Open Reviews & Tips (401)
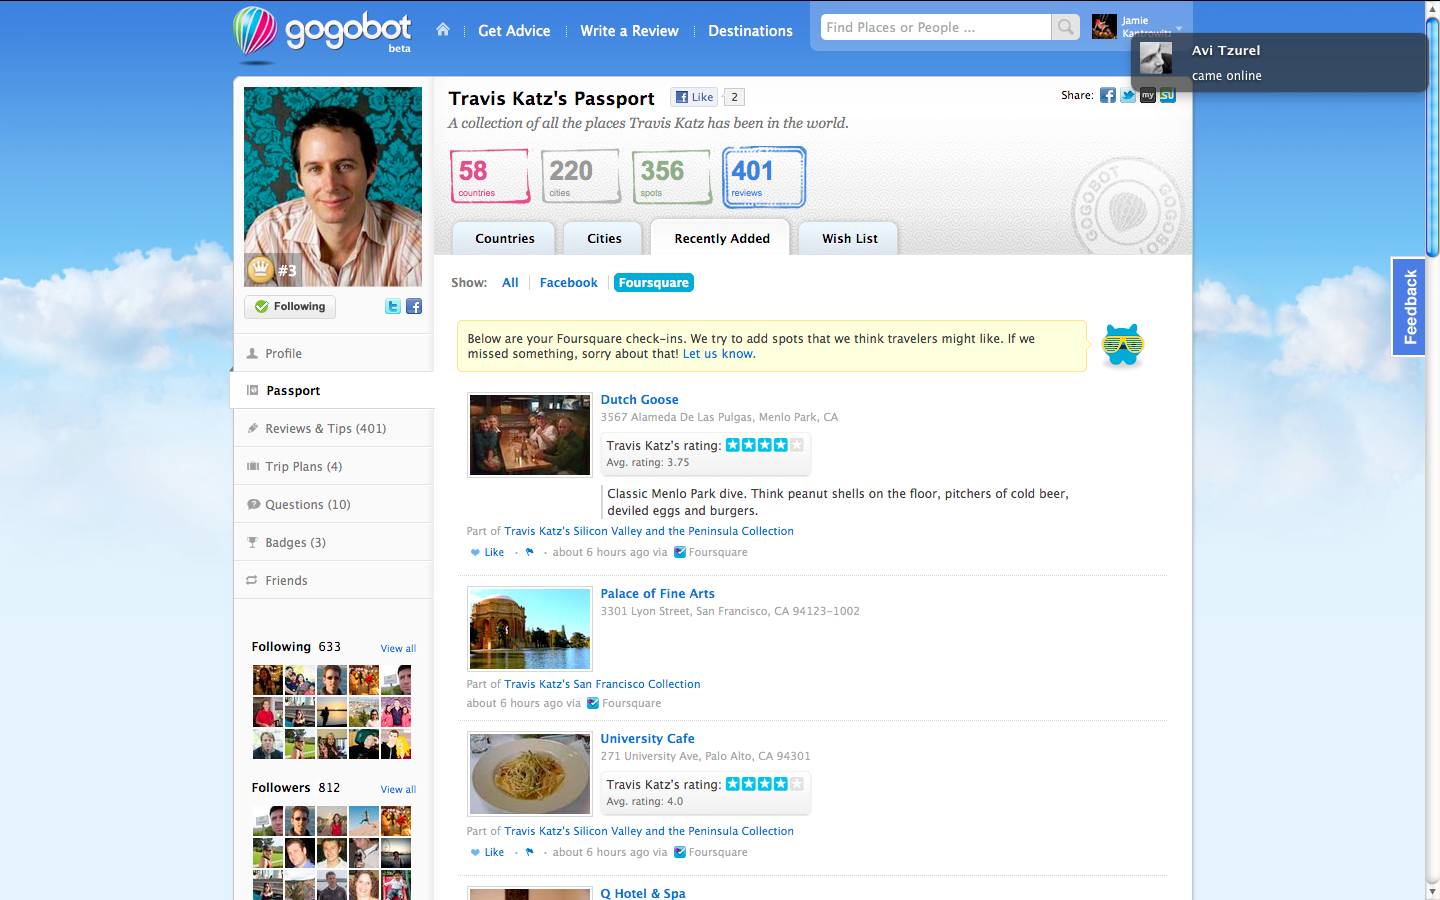1440x900 pixels. 333,428
